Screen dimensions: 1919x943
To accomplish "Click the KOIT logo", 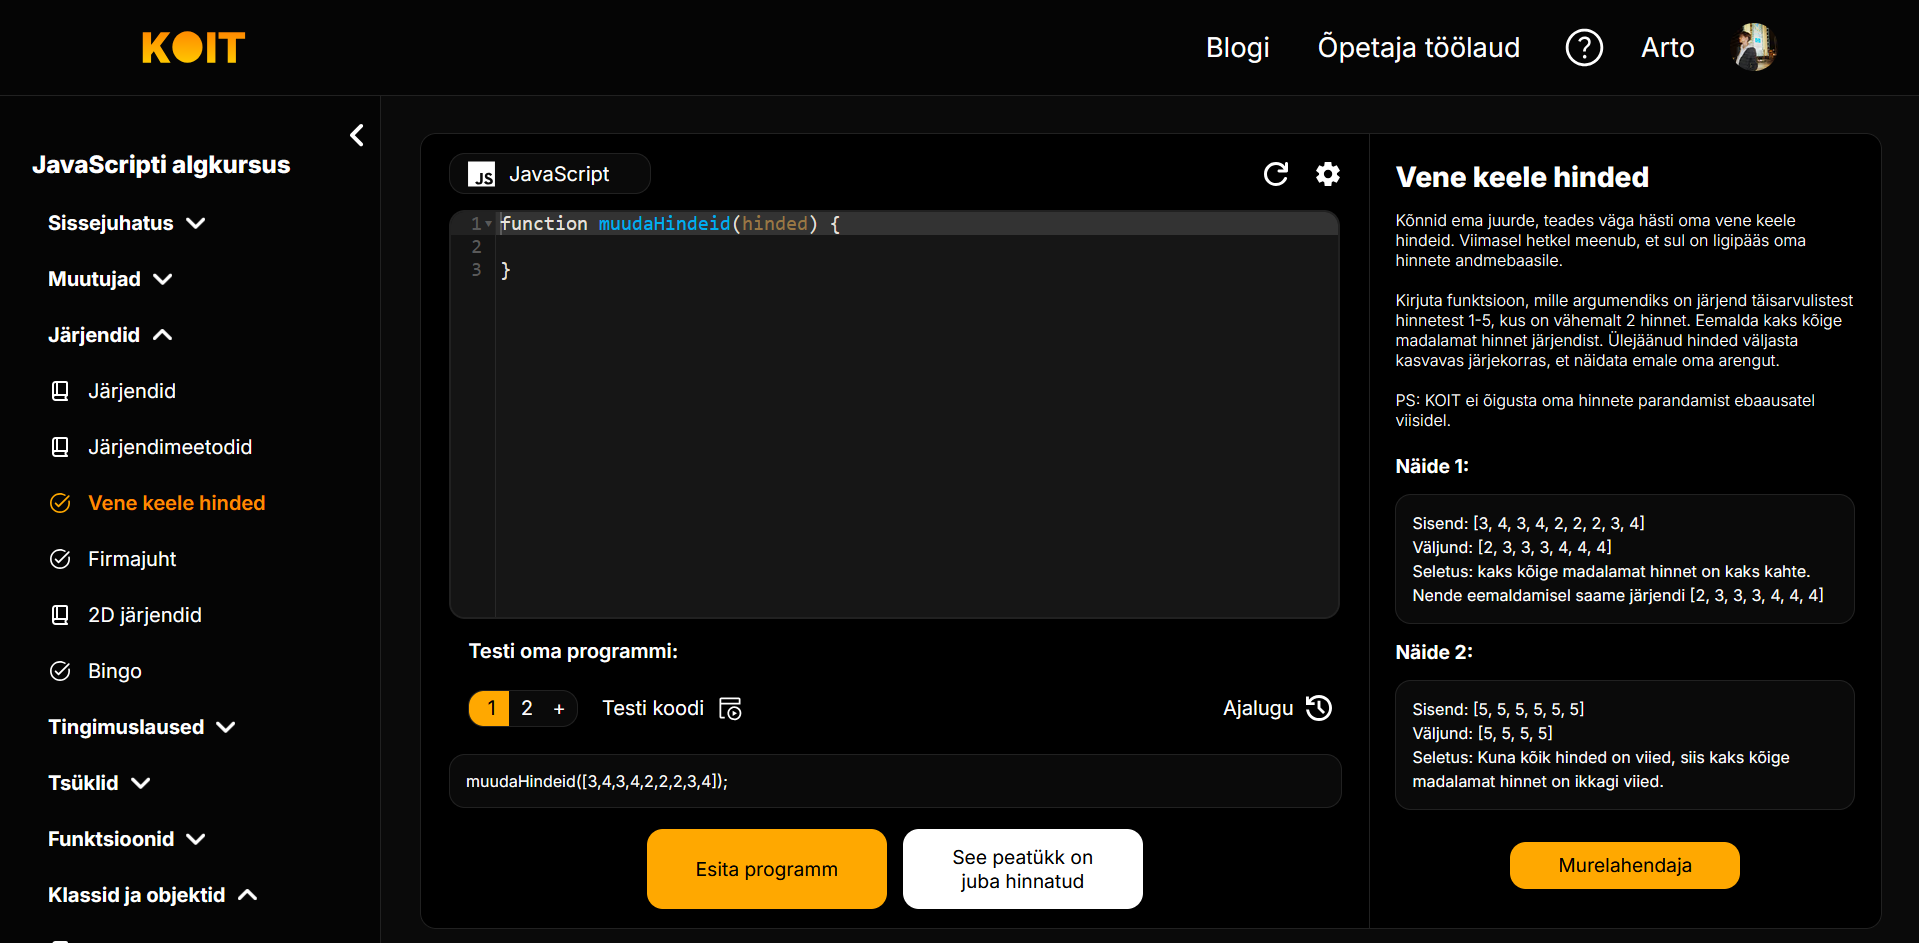I will click(193, 47).
